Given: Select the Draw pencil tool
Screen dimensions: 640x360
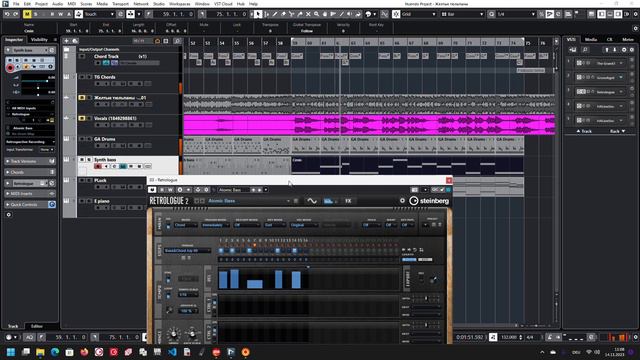Looking at the screenshot, I should (275, 14).
